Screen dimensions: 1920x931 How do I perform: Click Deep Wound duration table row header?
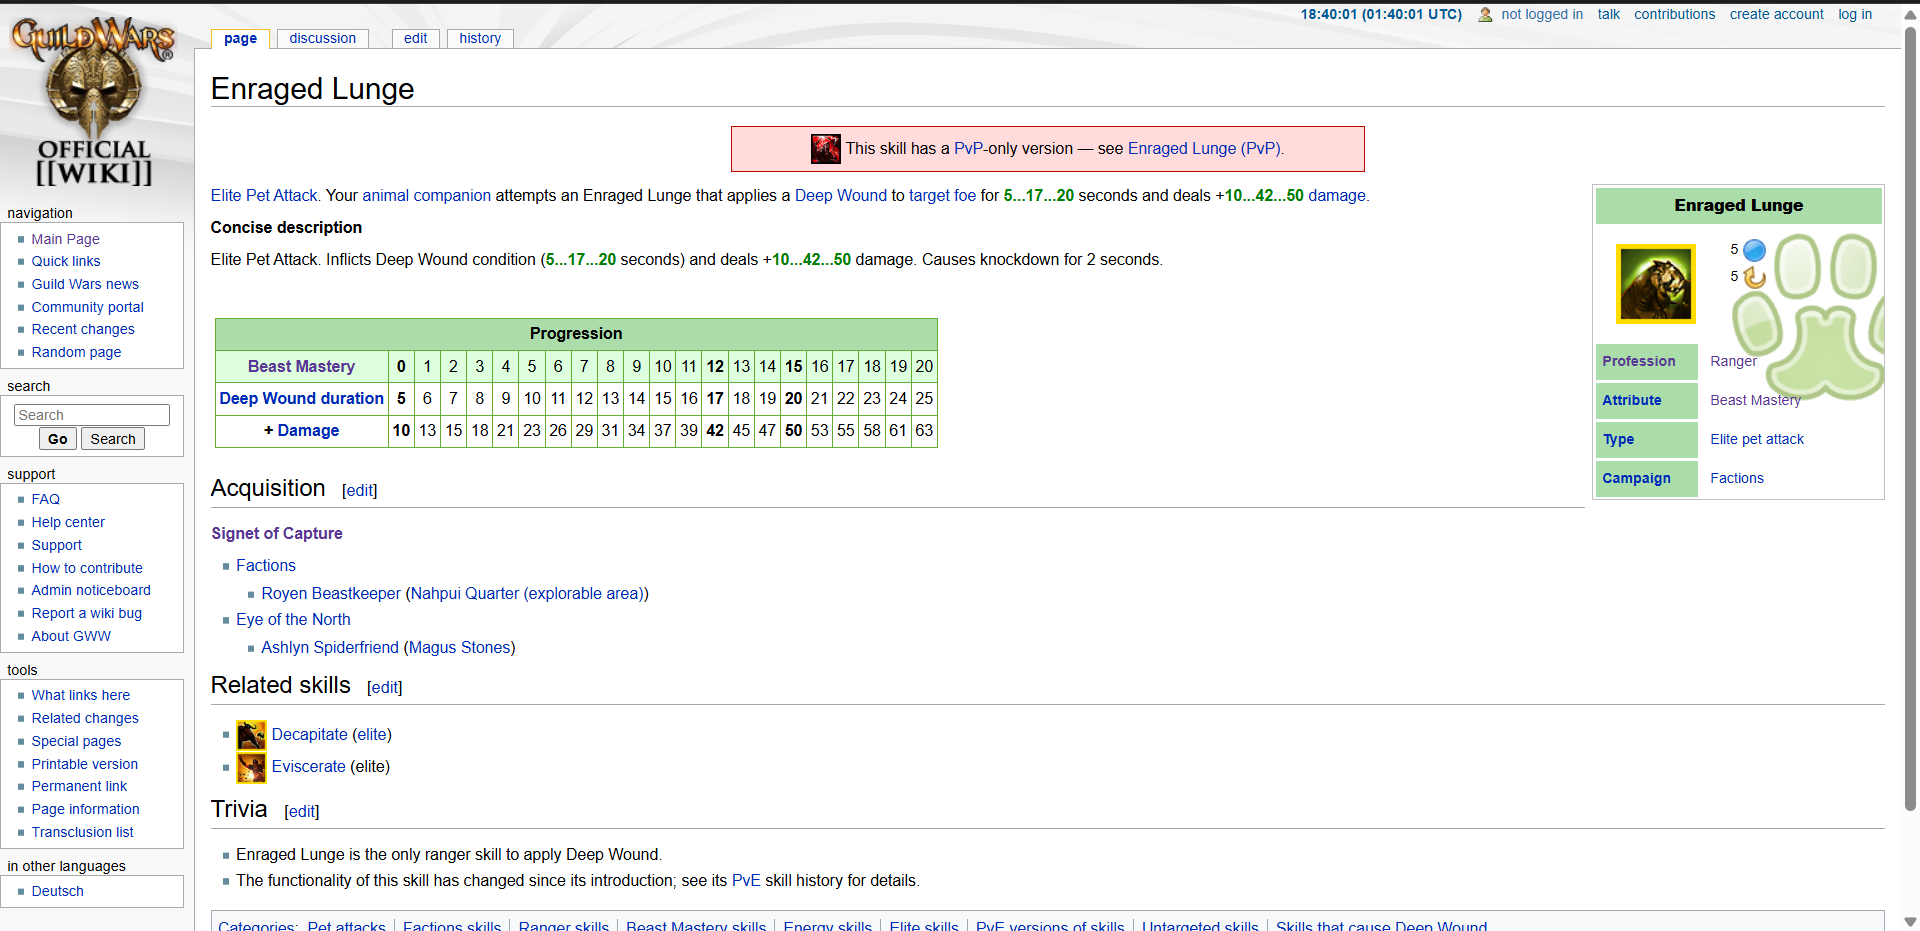pos(302,399)
